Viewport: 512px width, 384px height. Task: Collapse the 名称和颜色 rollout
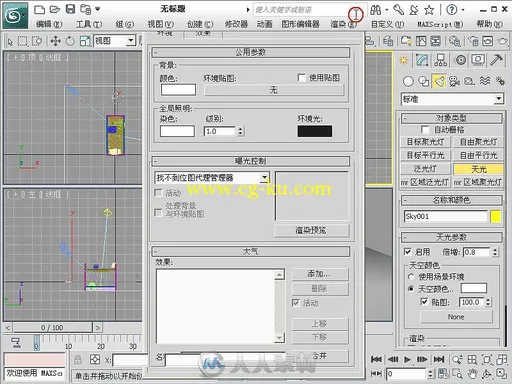tap(452, 200)
